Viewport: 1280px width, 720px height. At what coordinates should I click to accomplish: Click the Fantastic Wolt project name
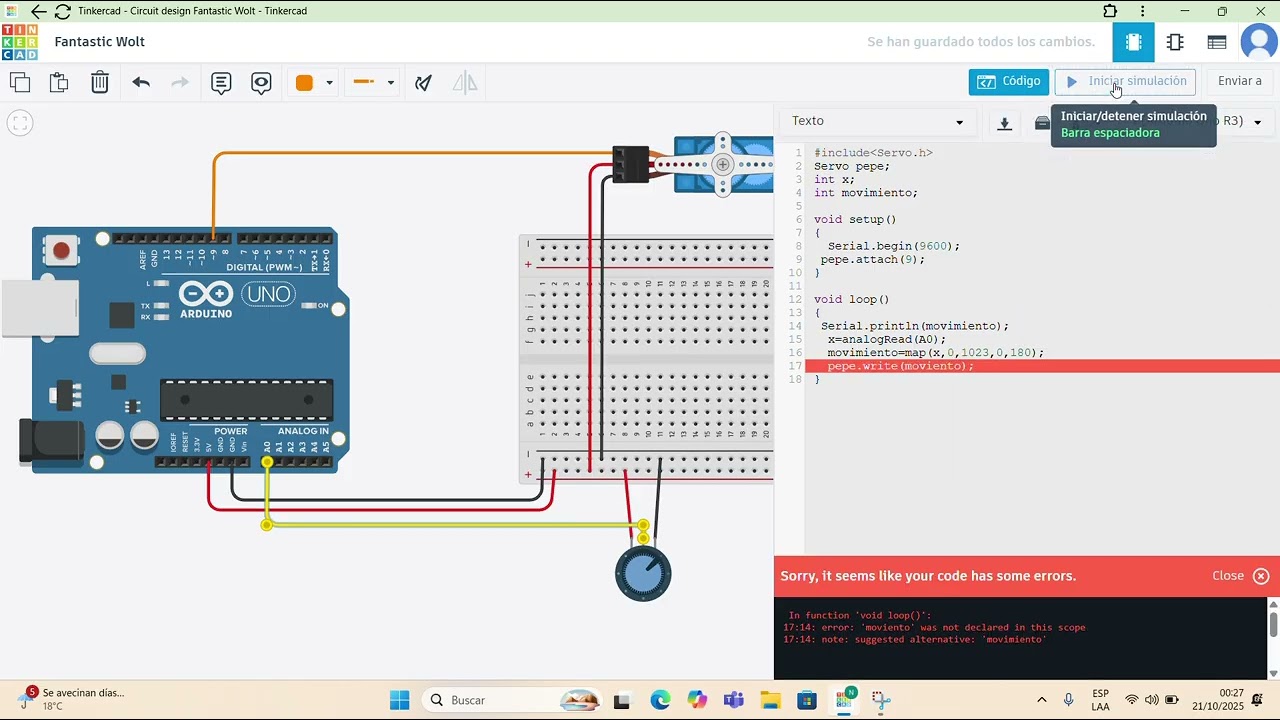click(100, 42)
